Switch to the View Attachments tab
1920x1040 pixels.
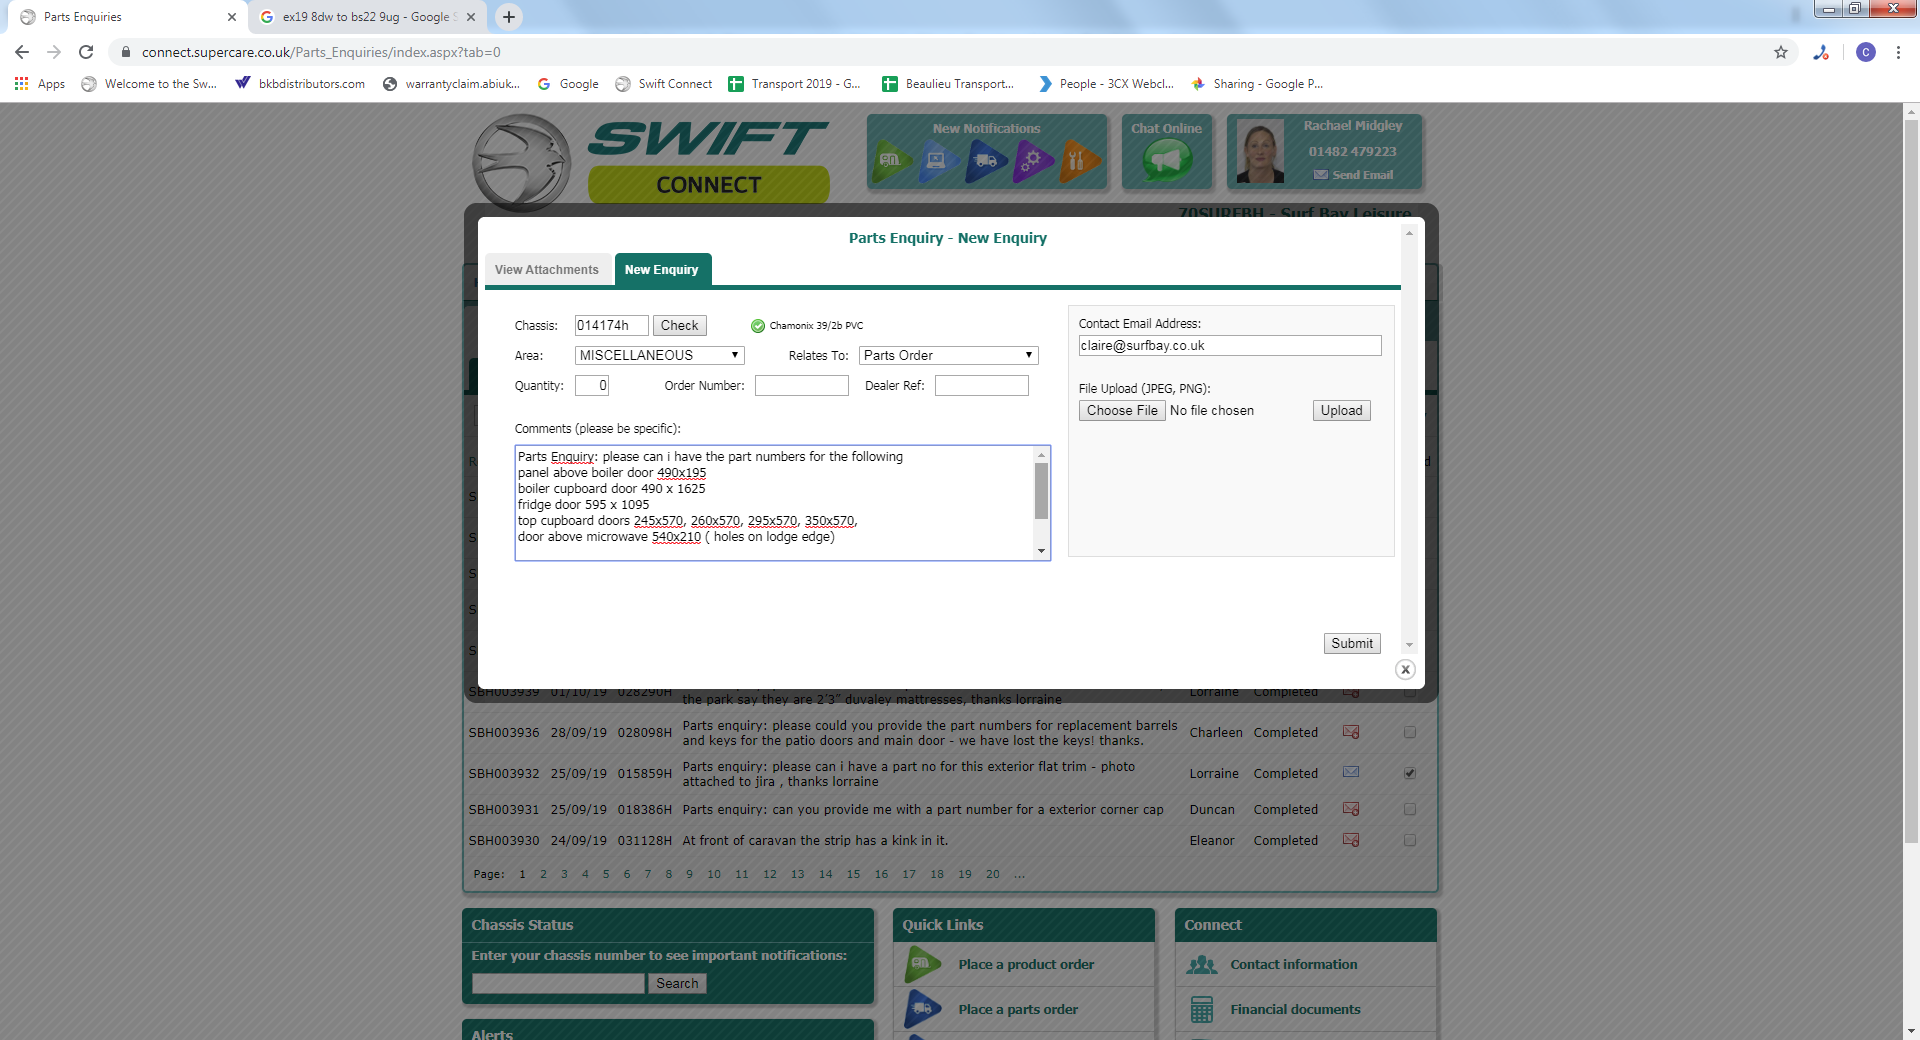[x=547, y=270]
